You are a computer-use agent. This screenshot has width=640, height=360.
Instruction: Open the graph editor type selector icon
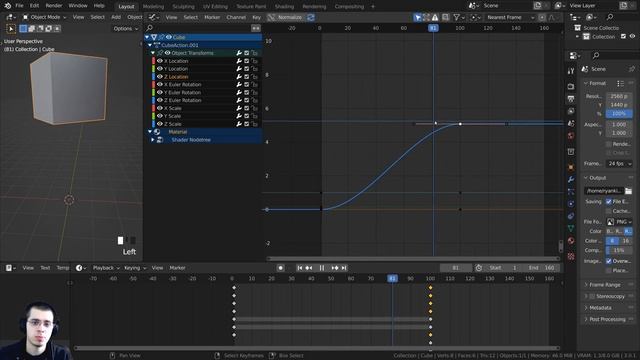click(154, 17)
